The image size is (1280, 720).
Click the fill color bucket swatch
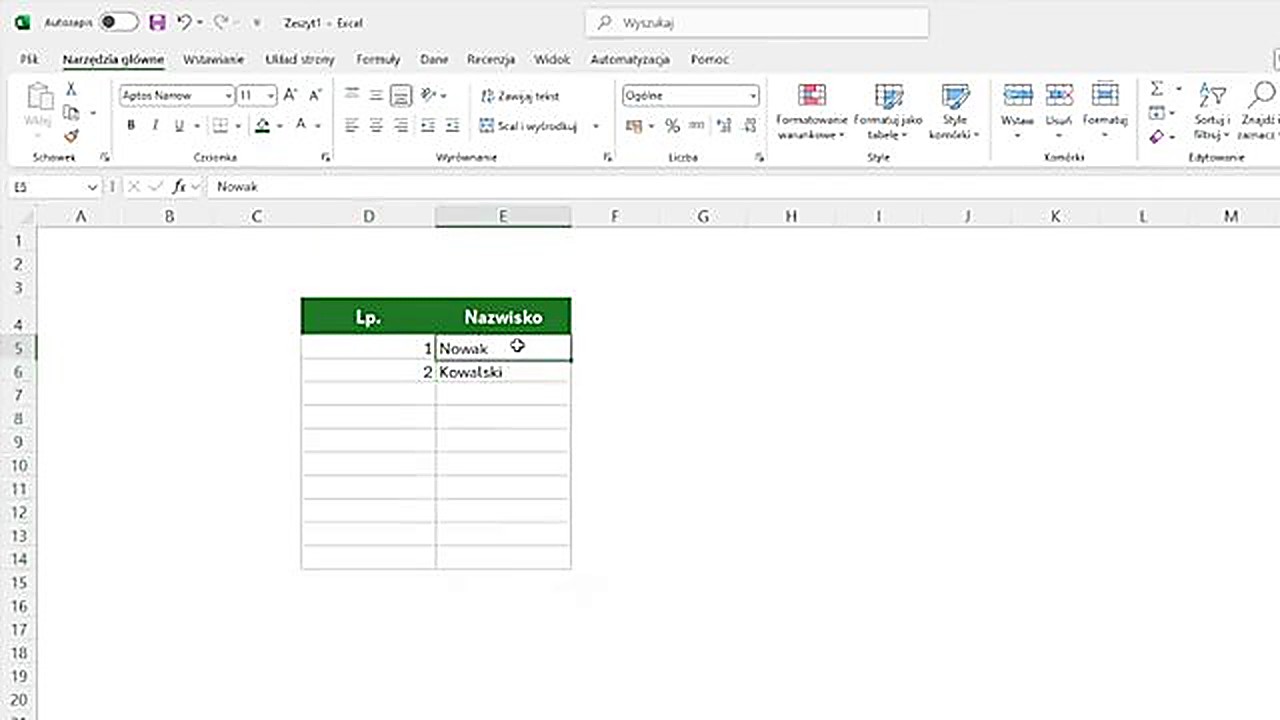tap(262, 126)
